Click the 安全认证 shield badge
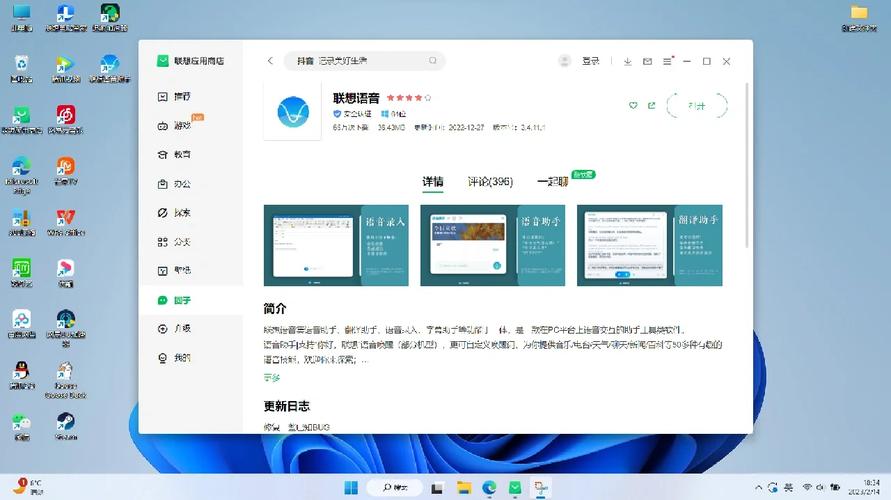 [x=352, y=114]
